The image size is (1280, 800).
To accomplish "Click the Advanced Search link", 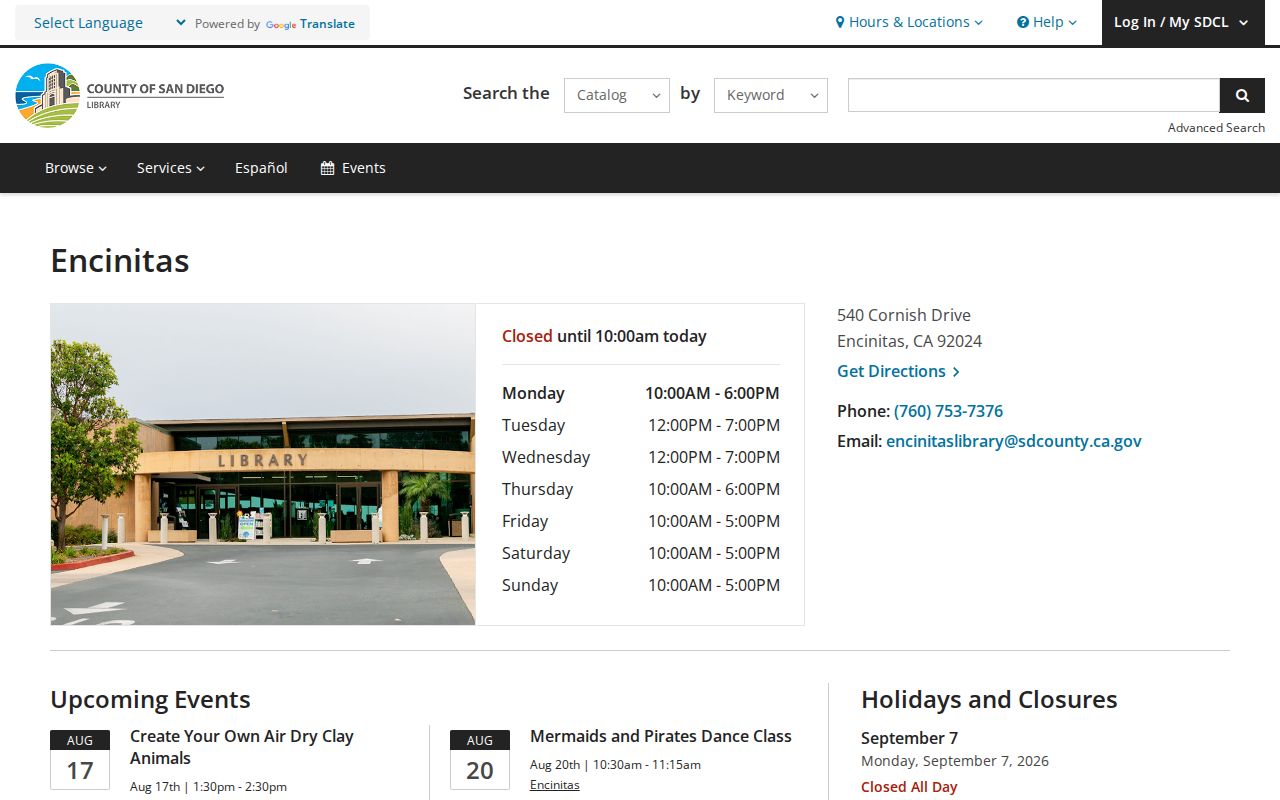I will 1216,128.
